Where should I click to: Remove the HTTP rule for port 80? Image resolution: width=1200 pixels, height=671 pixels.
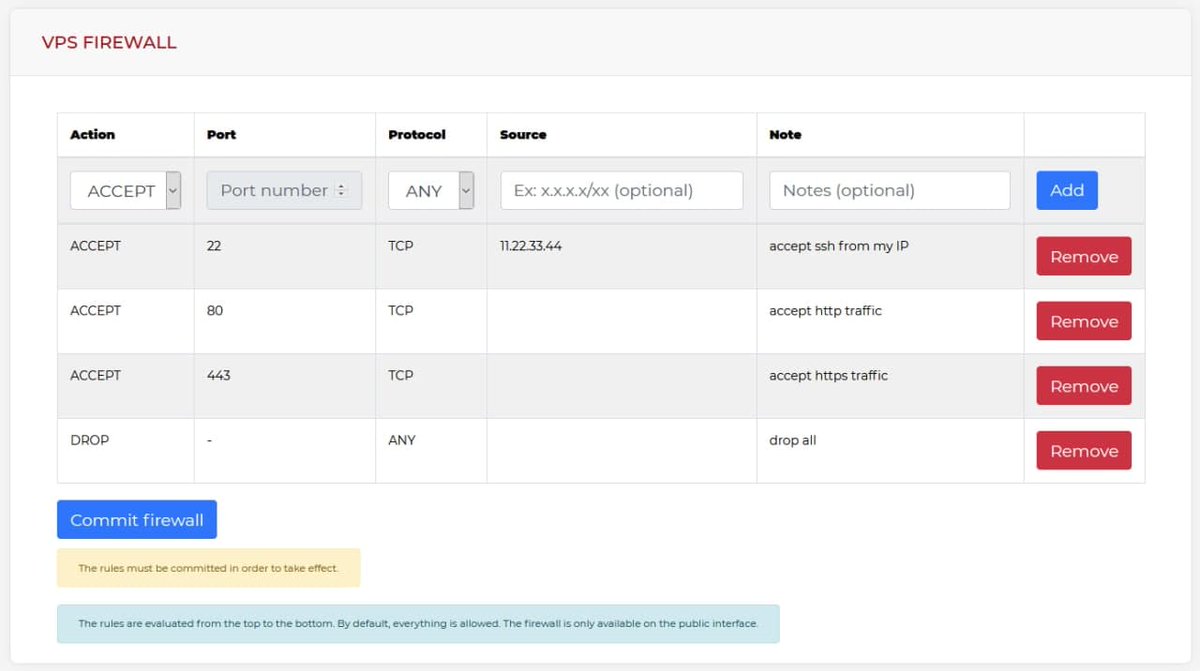tap(1083, 321)
